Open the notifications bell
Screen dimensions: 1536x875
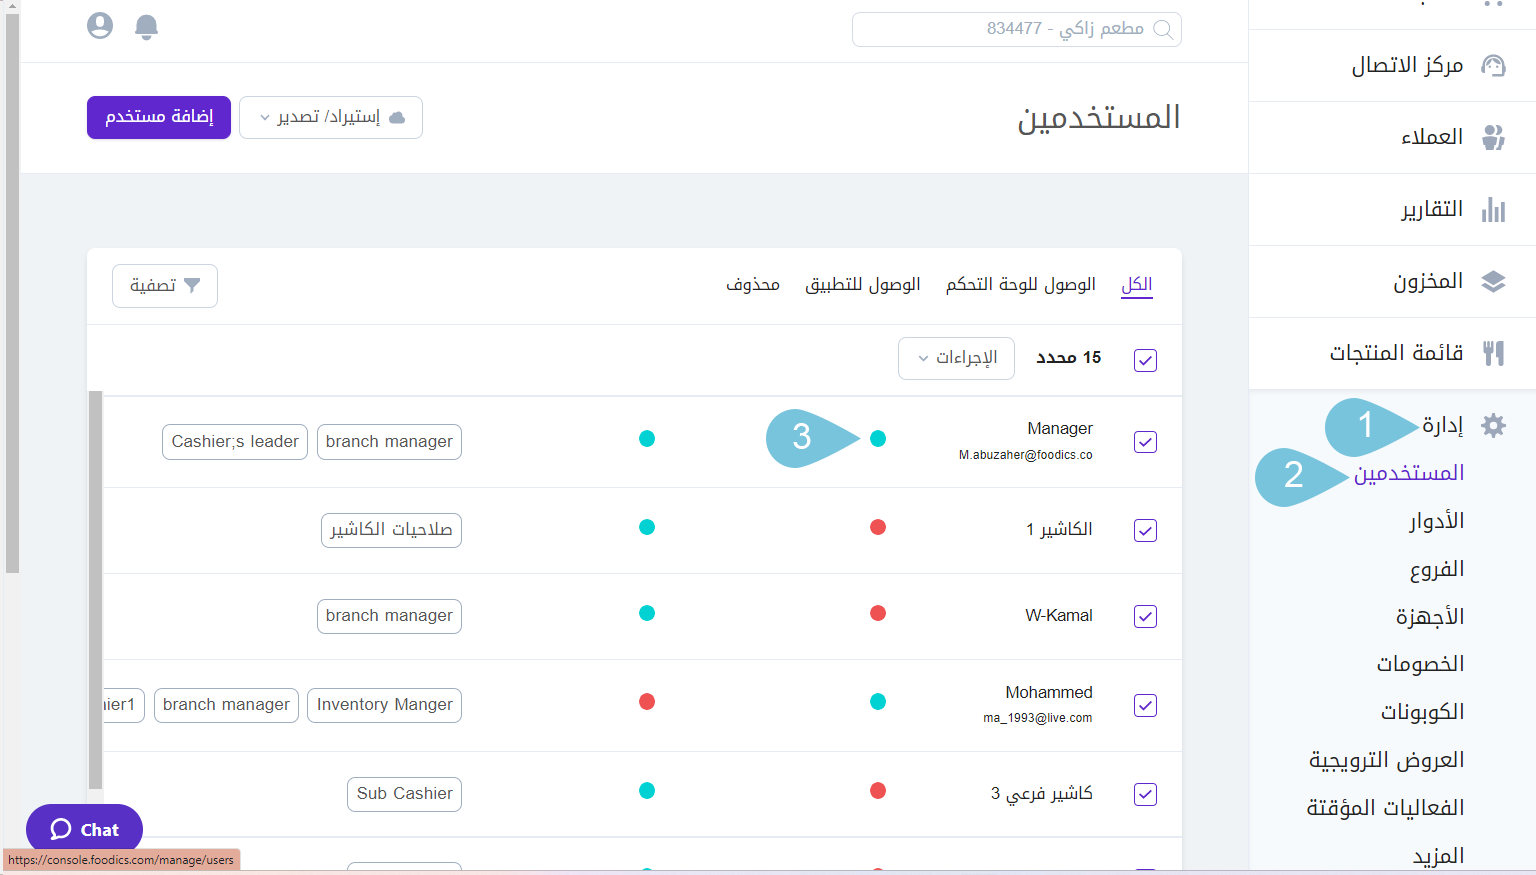pyautogui.click(x=146, y=27)
